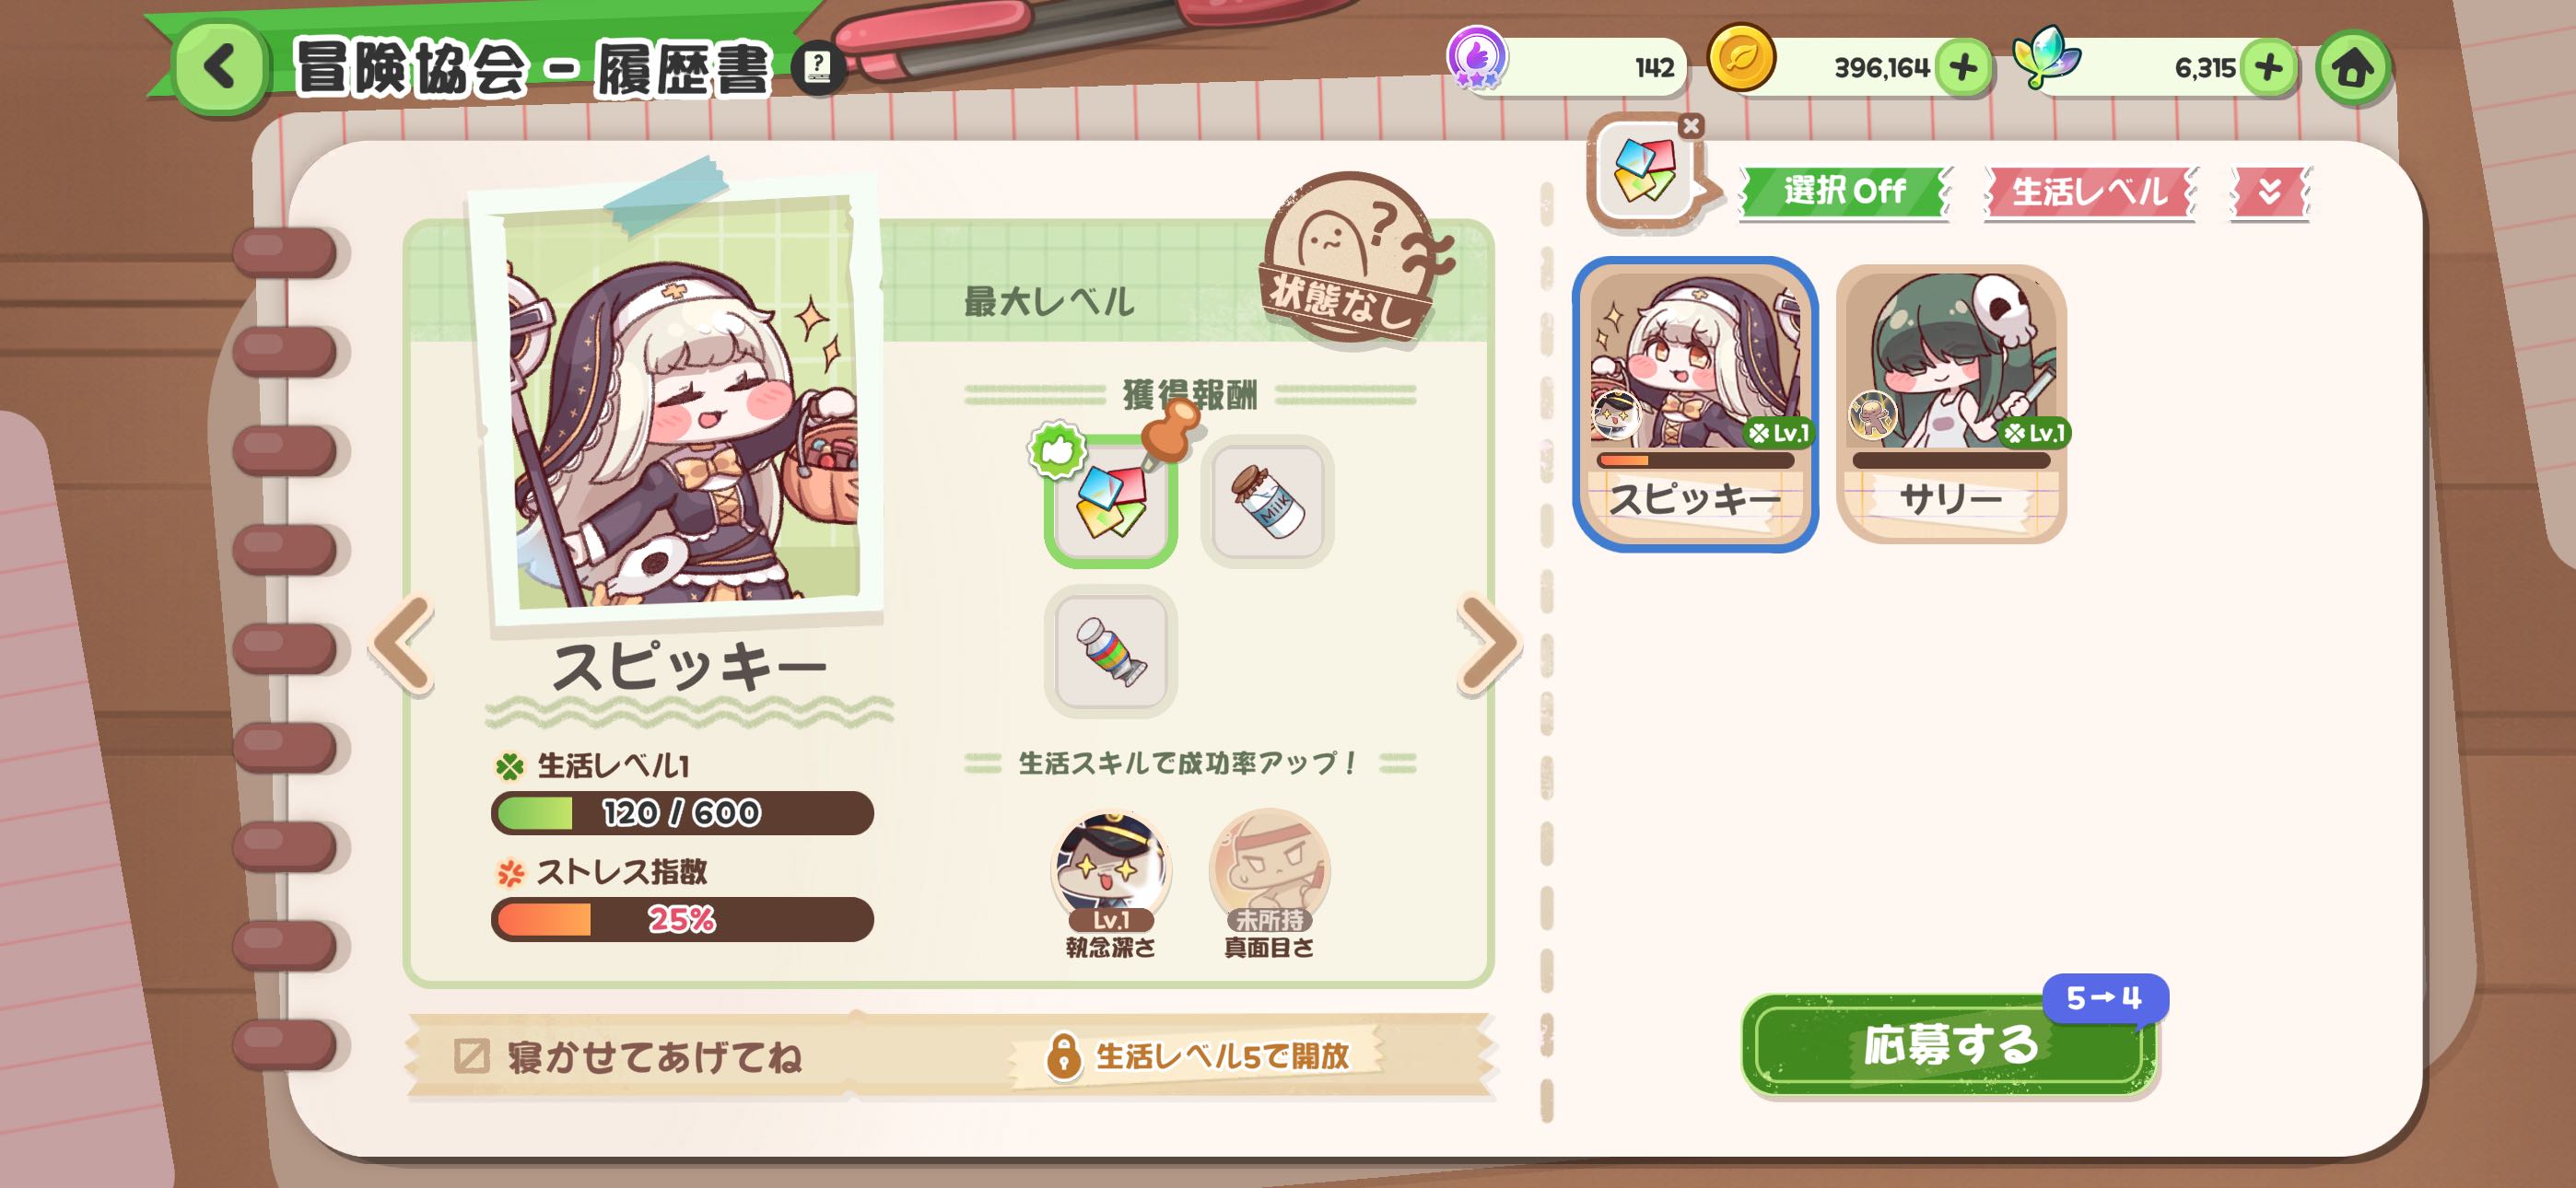Select the rainbow paint tube reward
The height and width of the screenshot is (1188, 2576).
[1110, 651]
